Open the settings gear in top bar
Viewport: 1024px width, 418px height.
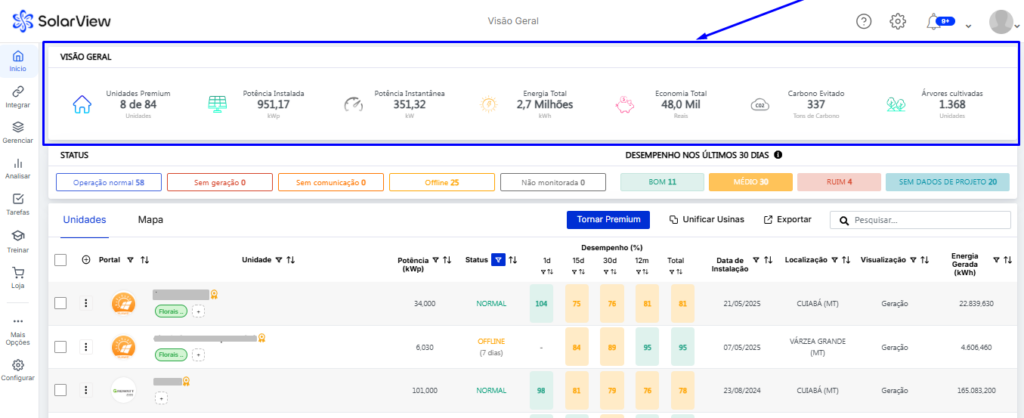pyautogui.click(x=898, y=21)
